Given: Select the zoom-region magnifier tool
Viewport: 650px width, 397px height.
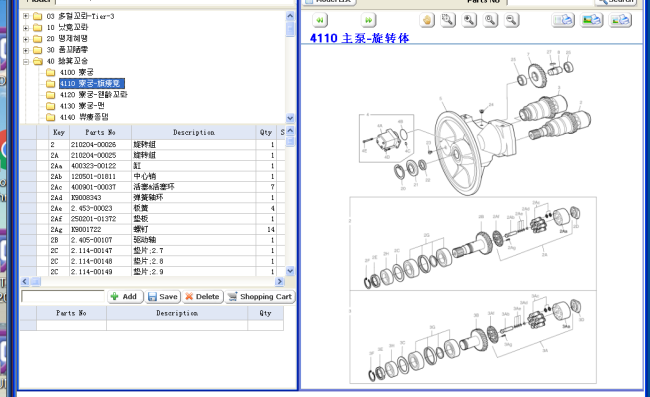Looking at the screenshot, I should coord(448,20).
